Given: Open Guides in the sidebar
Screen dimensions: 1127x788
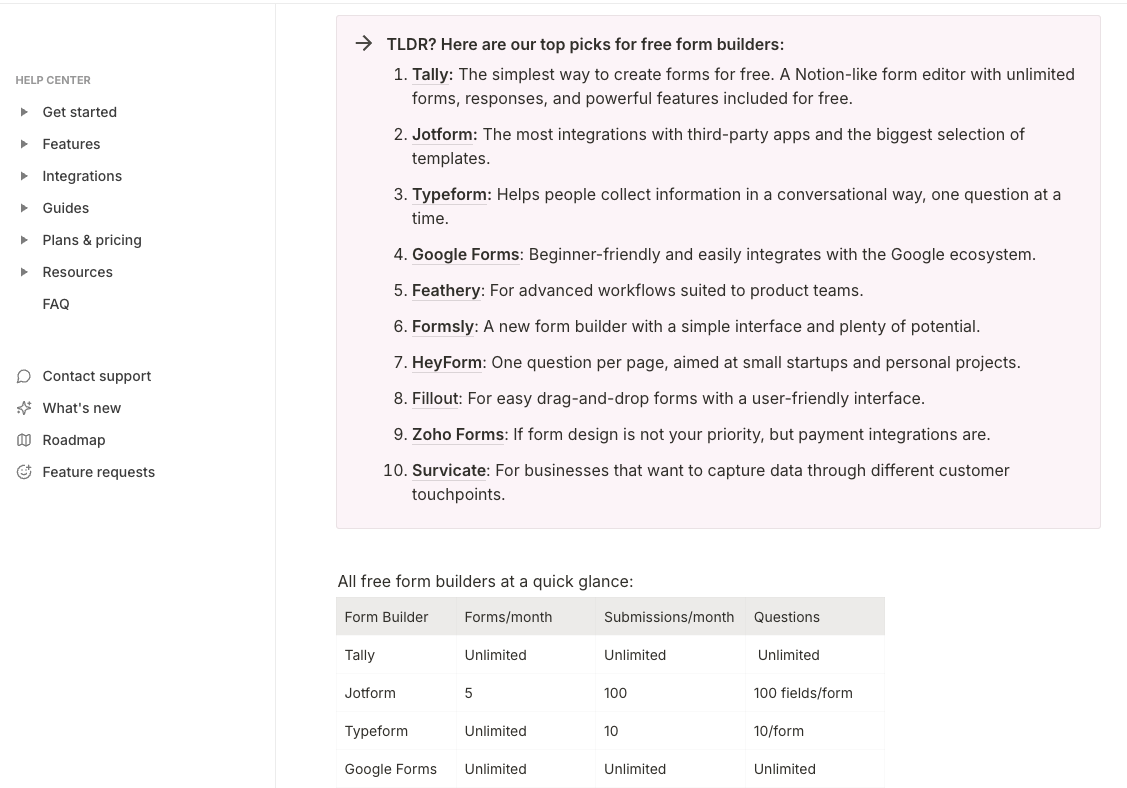Looking at the screenshot, I should 65,208.
